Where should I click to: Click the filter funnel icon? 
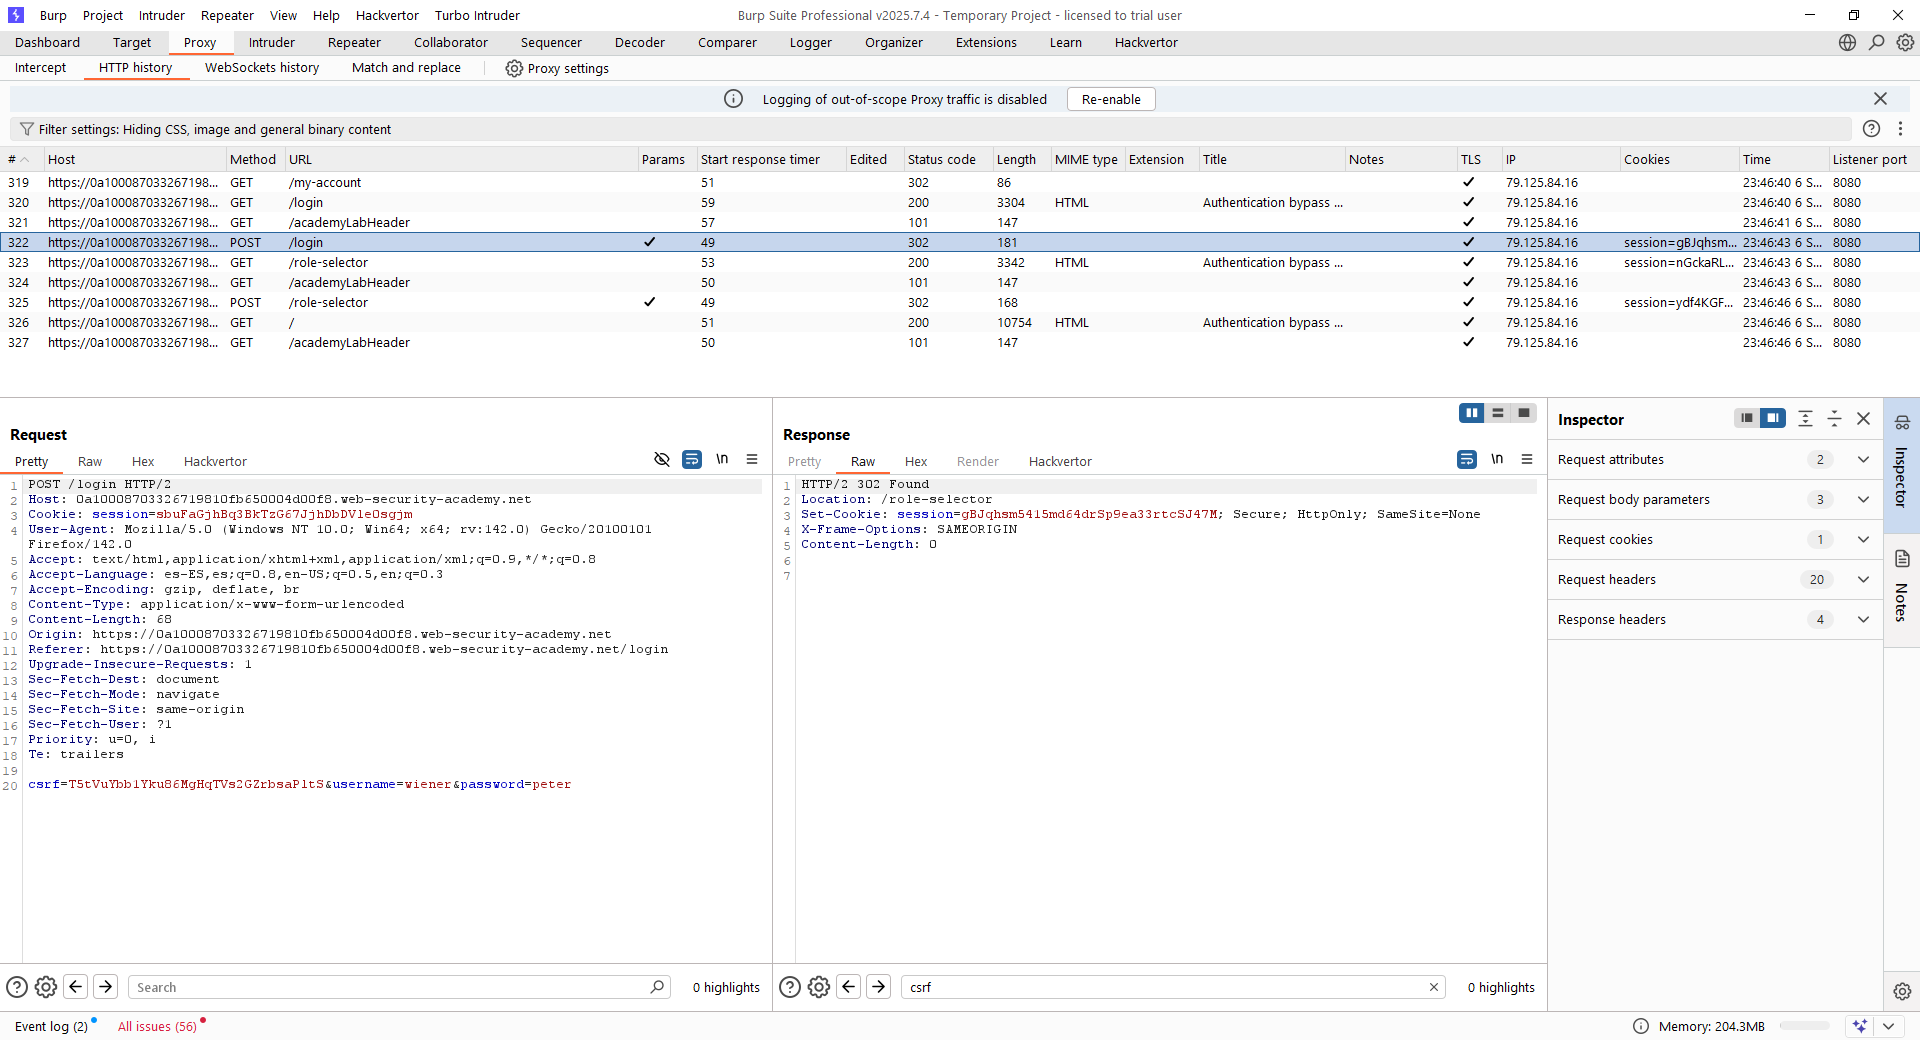click(x=27, y=129)
